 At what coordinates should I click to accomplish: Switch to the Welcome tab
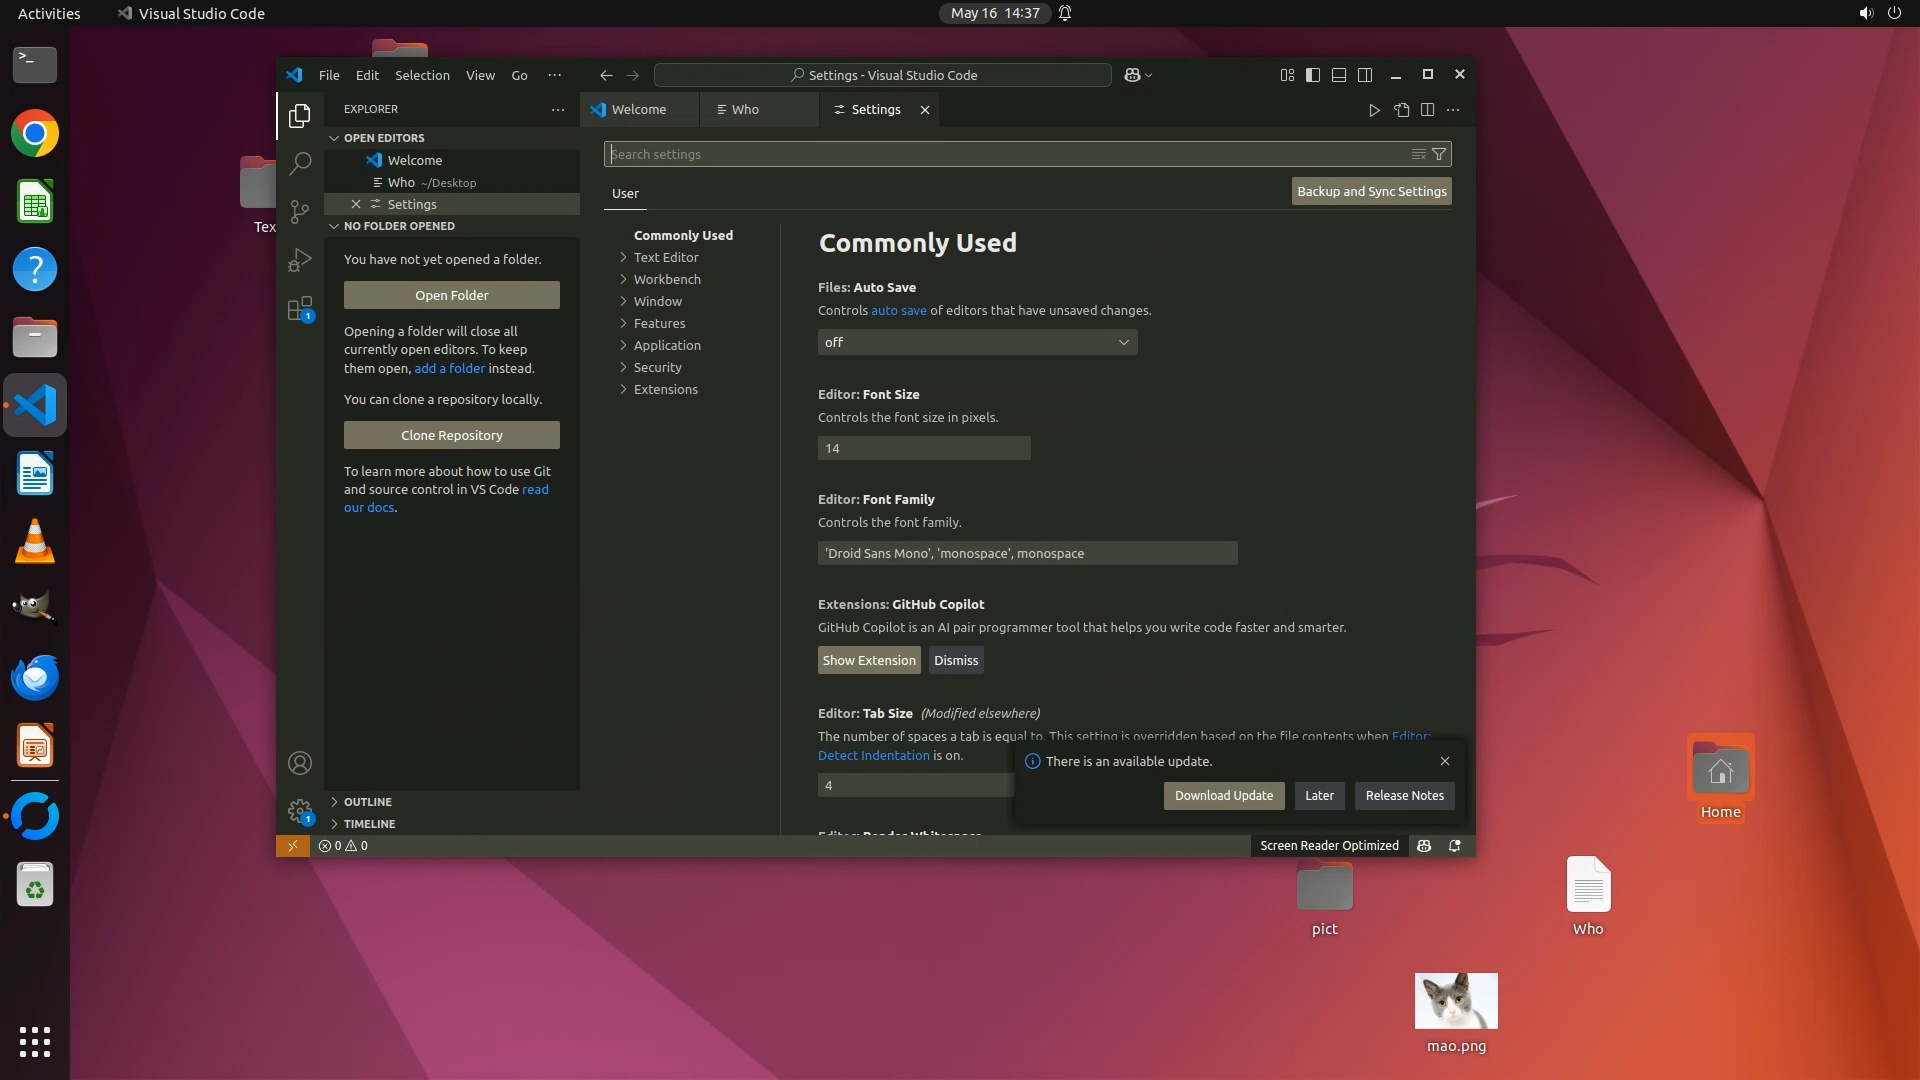click(x=638, y=110)
